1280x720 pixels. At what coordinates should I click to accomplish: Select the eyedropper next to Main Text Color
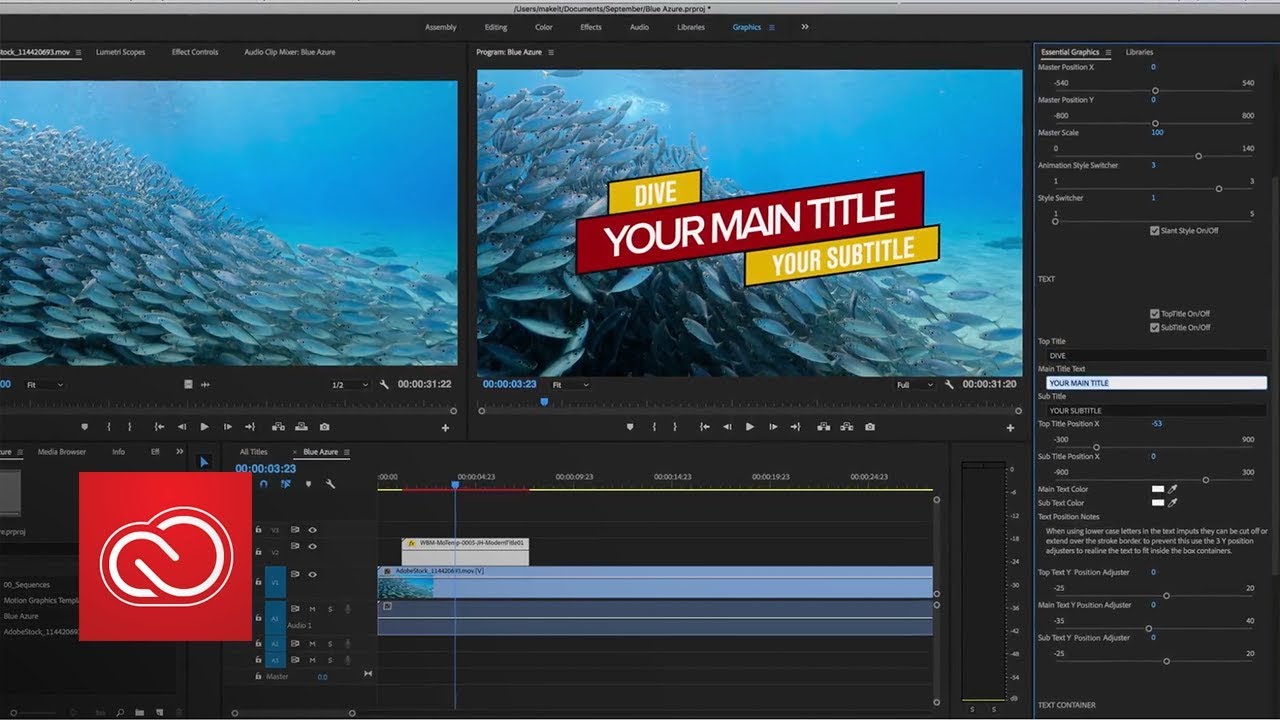pyautogui.click(x=1173, y=489)
